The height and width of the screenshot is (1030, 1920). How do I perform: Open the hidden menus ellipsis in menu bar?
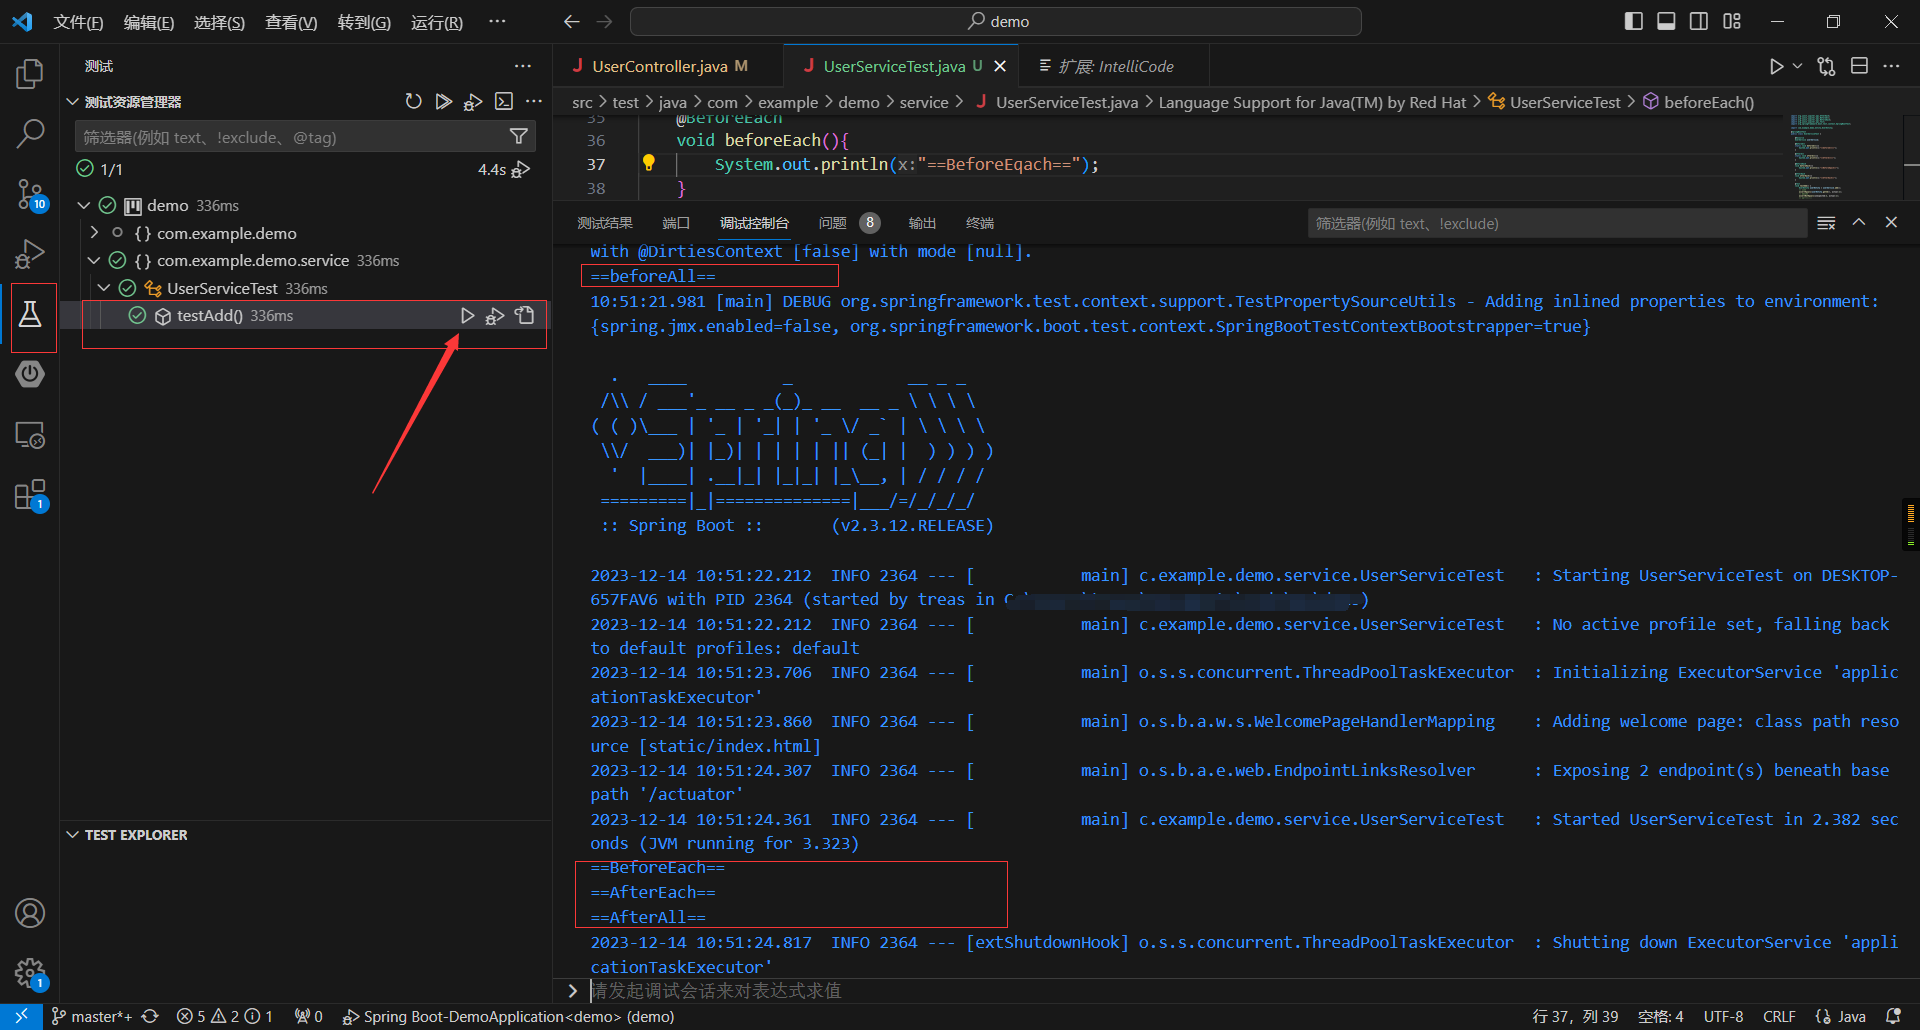tap(497, 21)
